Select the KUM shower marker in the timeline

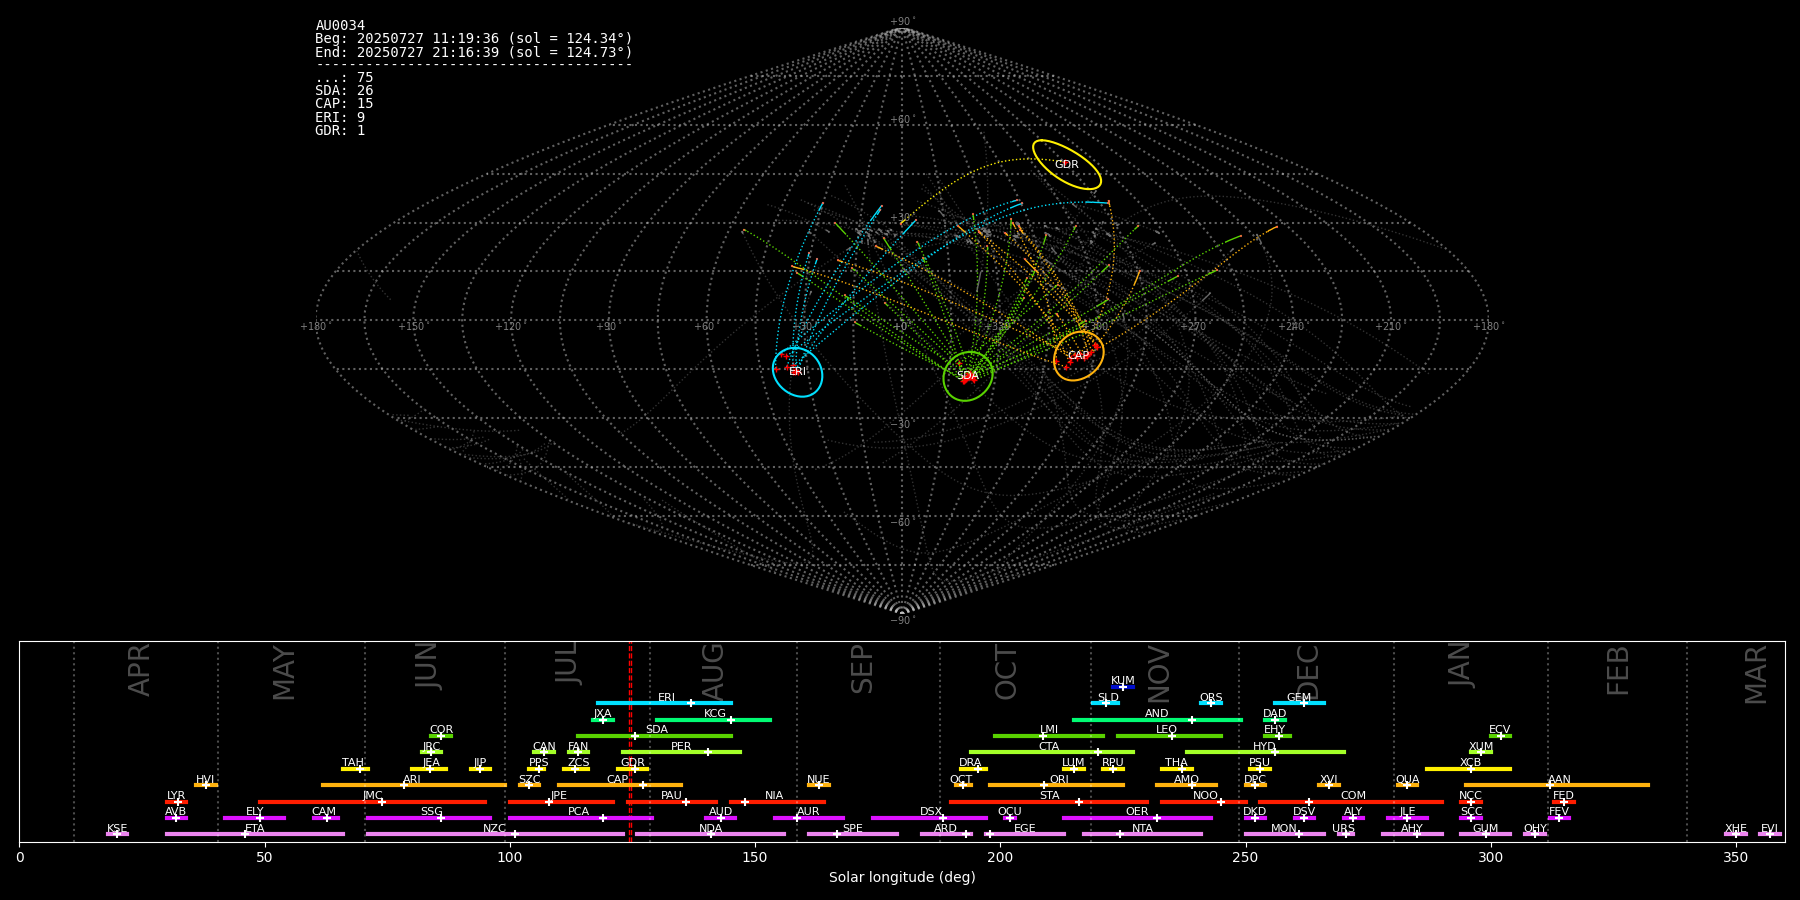(x=1123, y=686)
